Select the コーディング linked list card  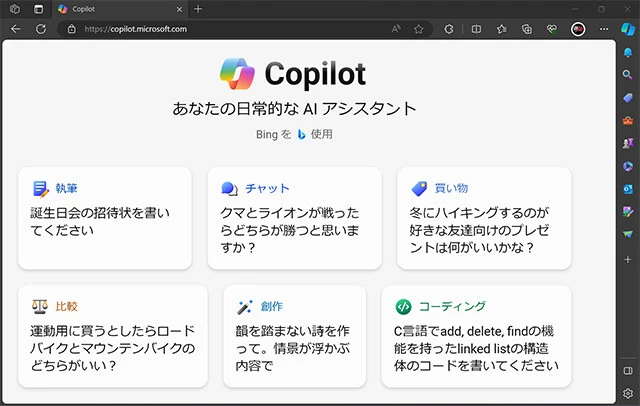476,336
